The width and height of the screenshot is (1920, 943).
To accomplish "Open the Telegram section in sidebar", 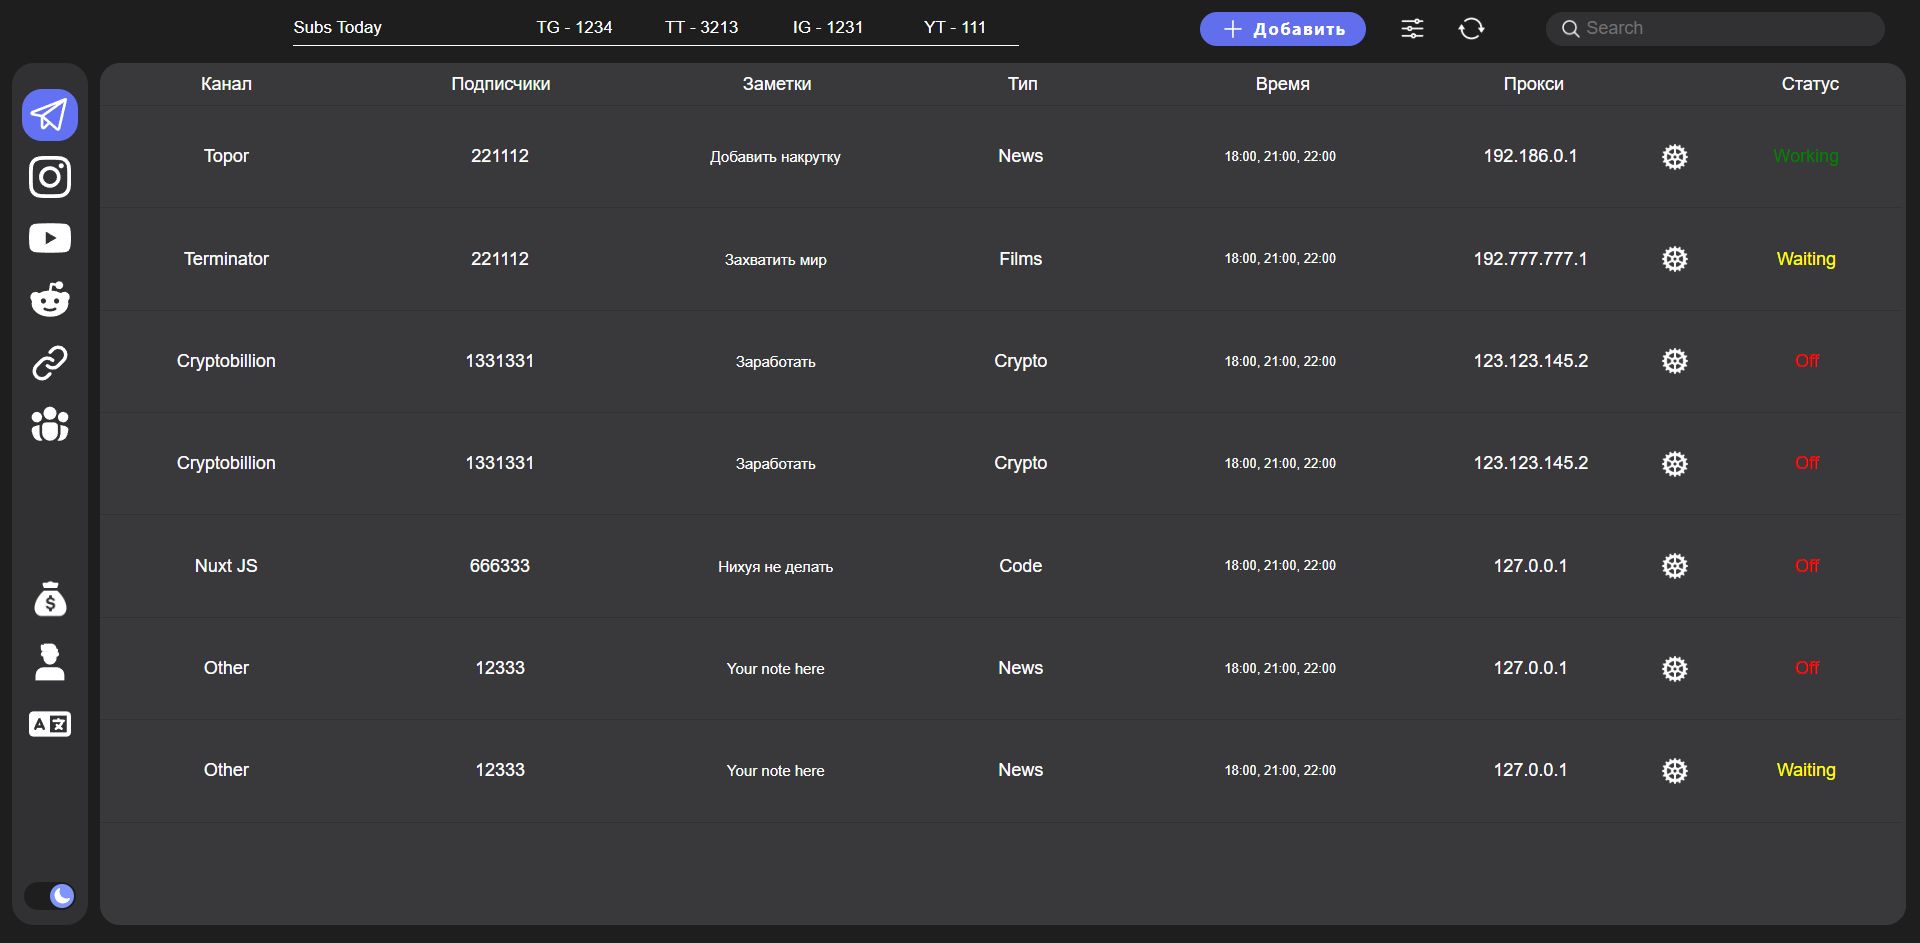I will (x=50, y=115).
